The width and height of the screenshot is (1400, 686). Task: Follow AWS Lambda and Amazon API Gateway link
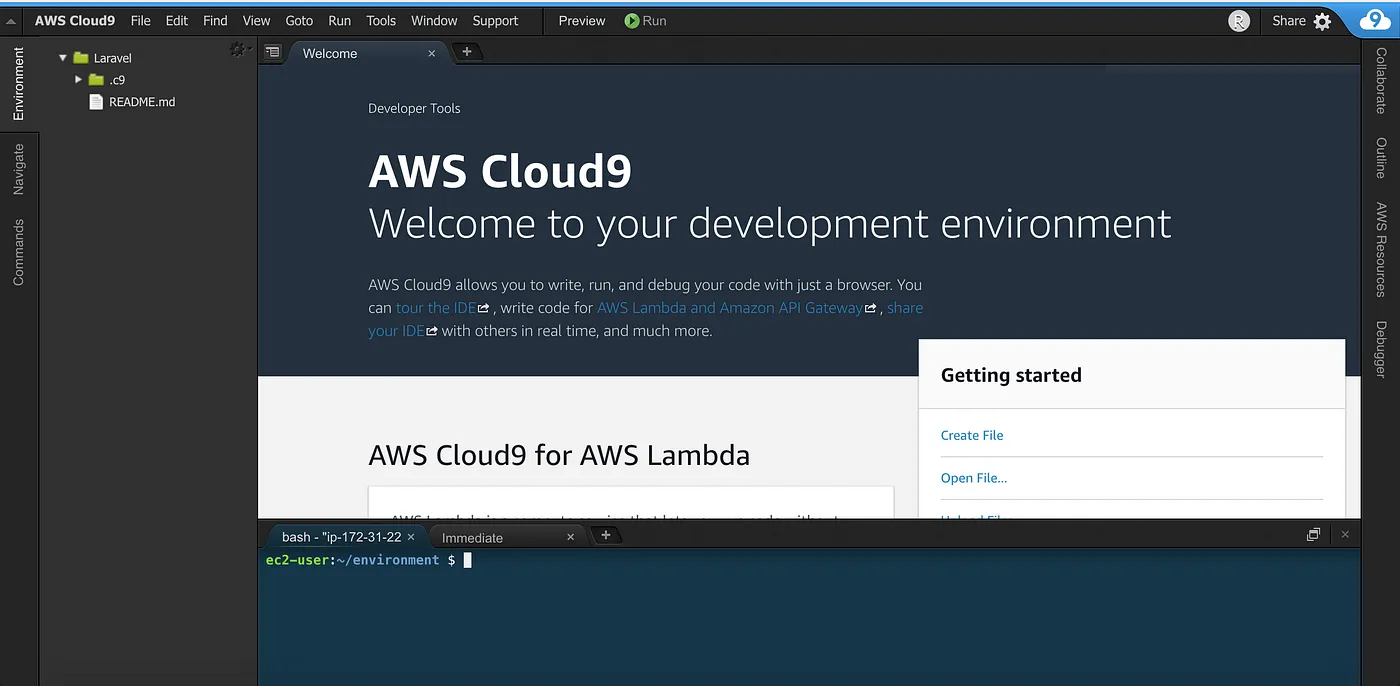coord(730,308)
